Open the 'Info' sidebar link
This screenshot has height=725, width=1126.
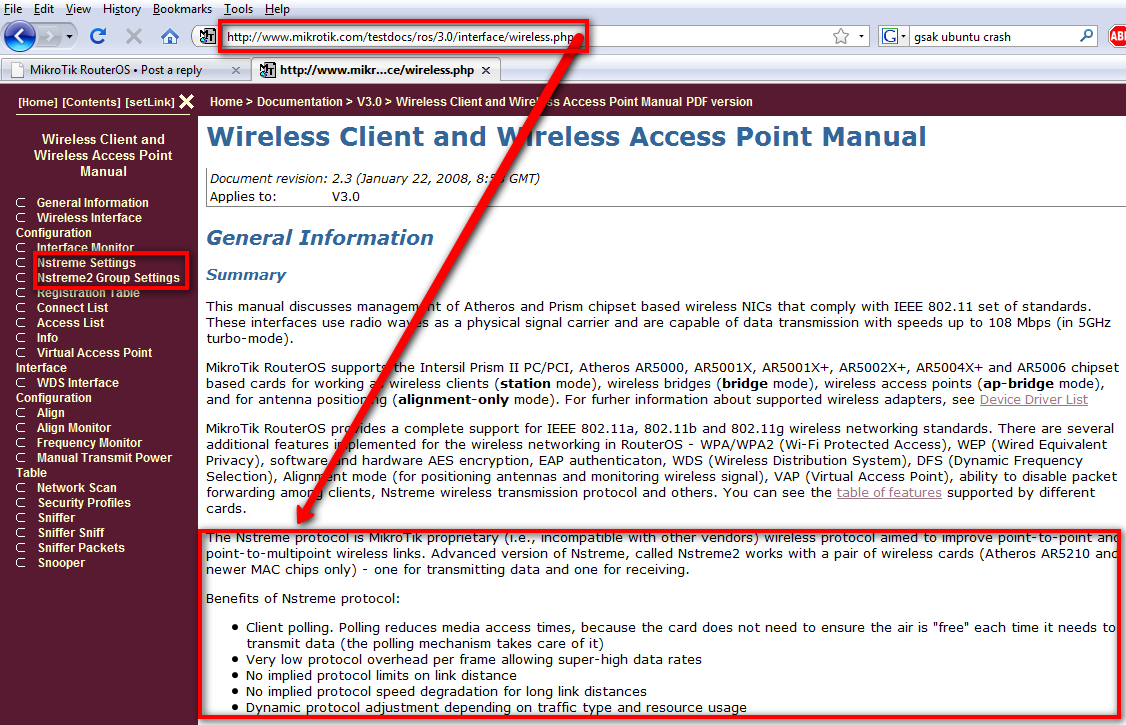[x=47, y=338]
